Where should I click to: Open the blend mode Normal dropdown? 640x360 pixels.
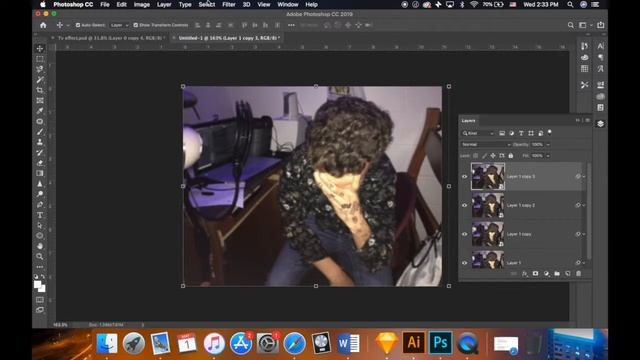tap(486, 144)
